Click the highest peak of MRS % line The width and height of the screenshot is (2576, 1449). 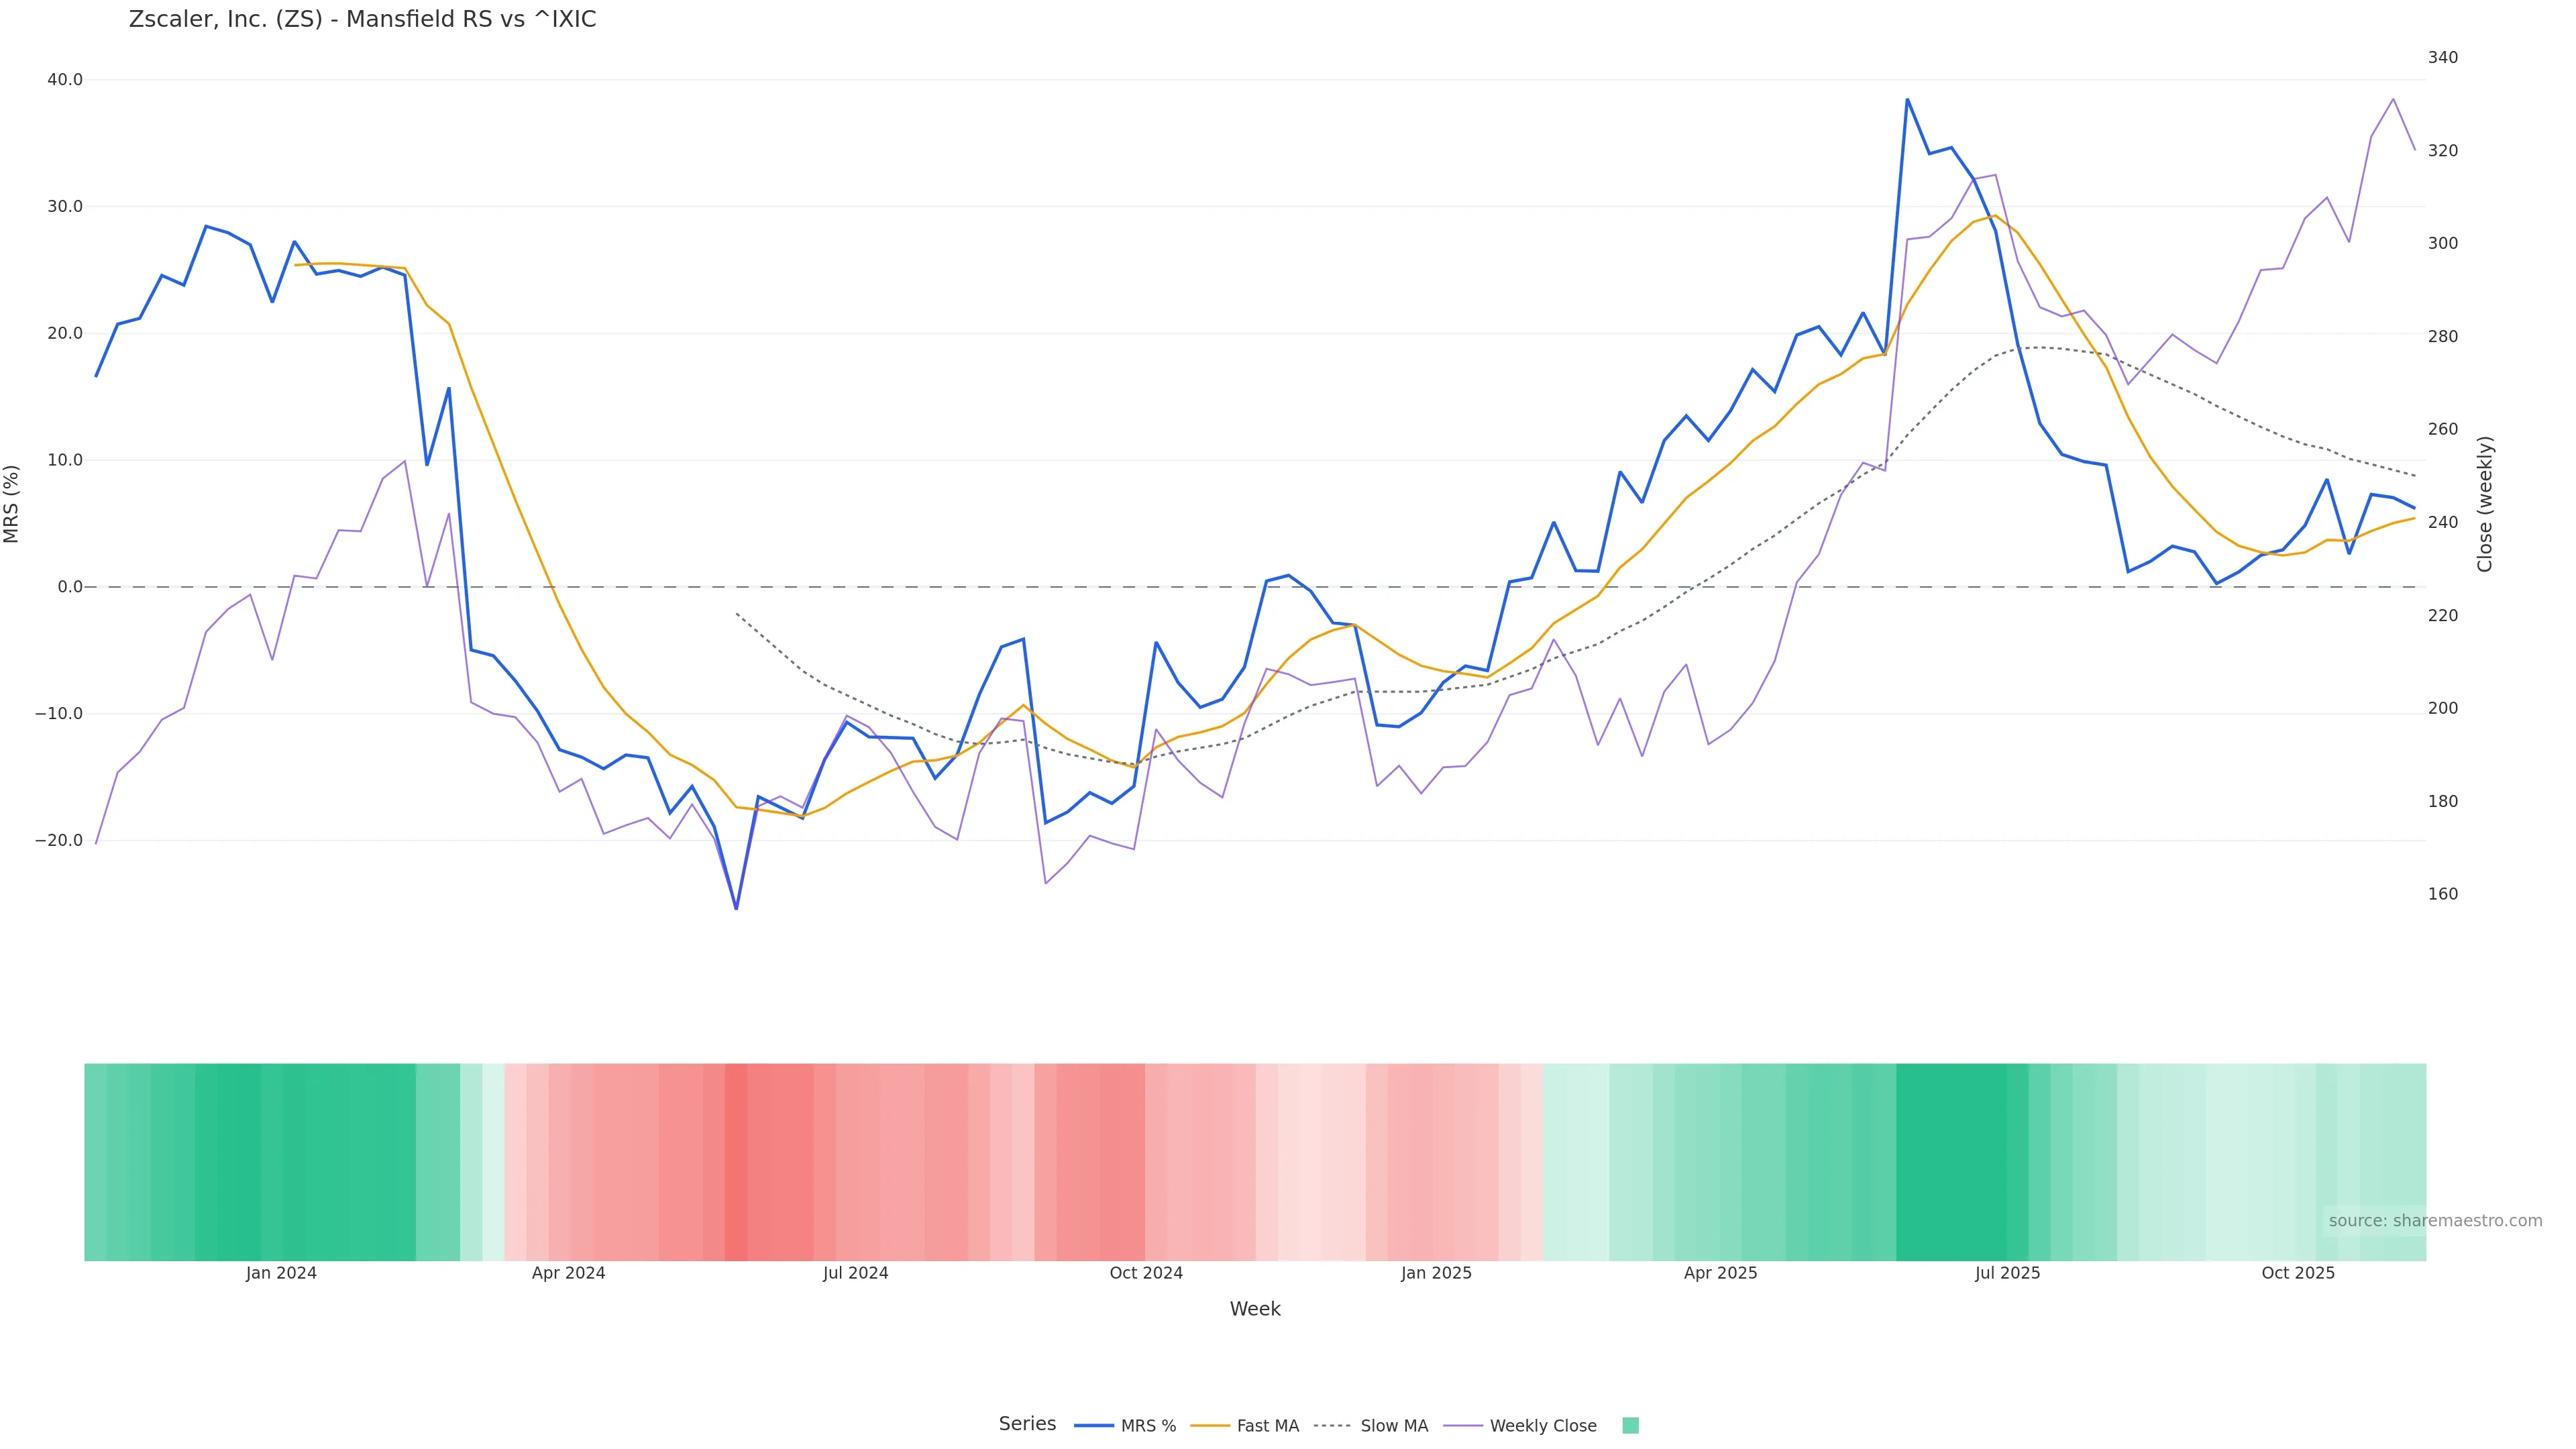(x=1907, y=99)
